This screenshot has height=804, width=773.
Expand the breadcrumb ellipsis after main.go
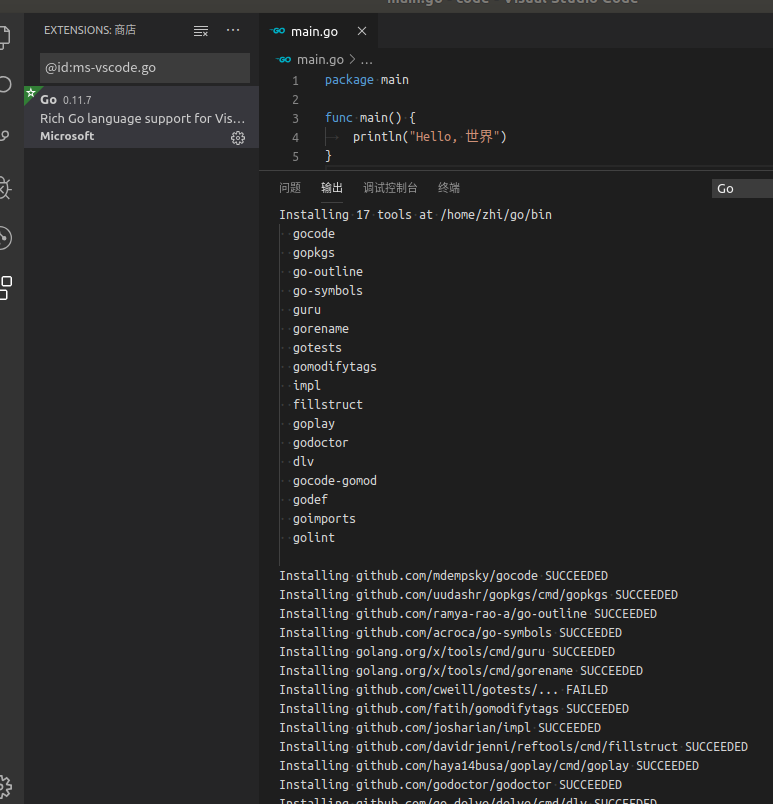(366, 60)
